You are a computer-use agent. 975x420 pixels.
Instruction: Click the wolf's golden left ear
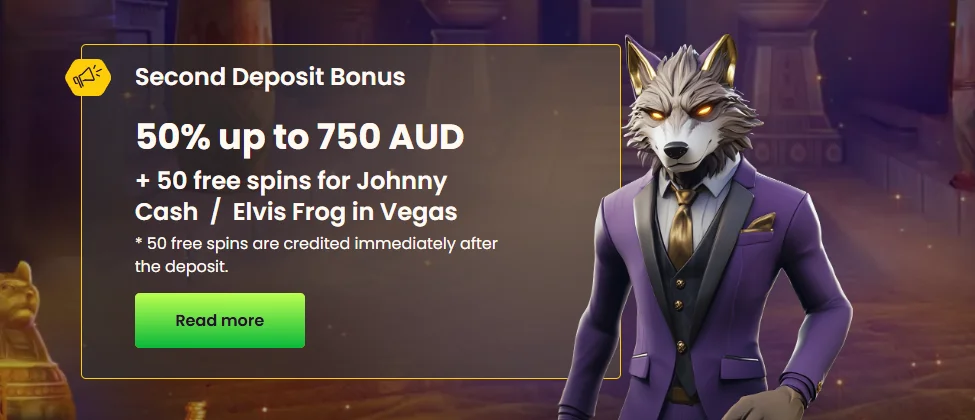pos(639,67)
